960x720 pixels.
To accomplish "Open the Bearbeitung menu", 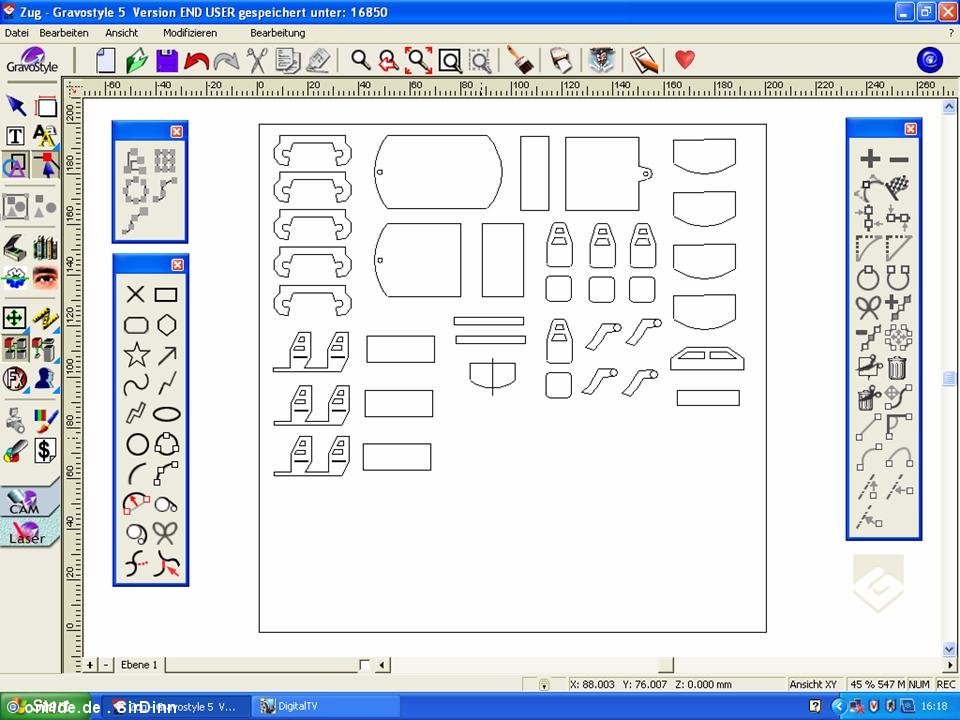I will (277, 33).
